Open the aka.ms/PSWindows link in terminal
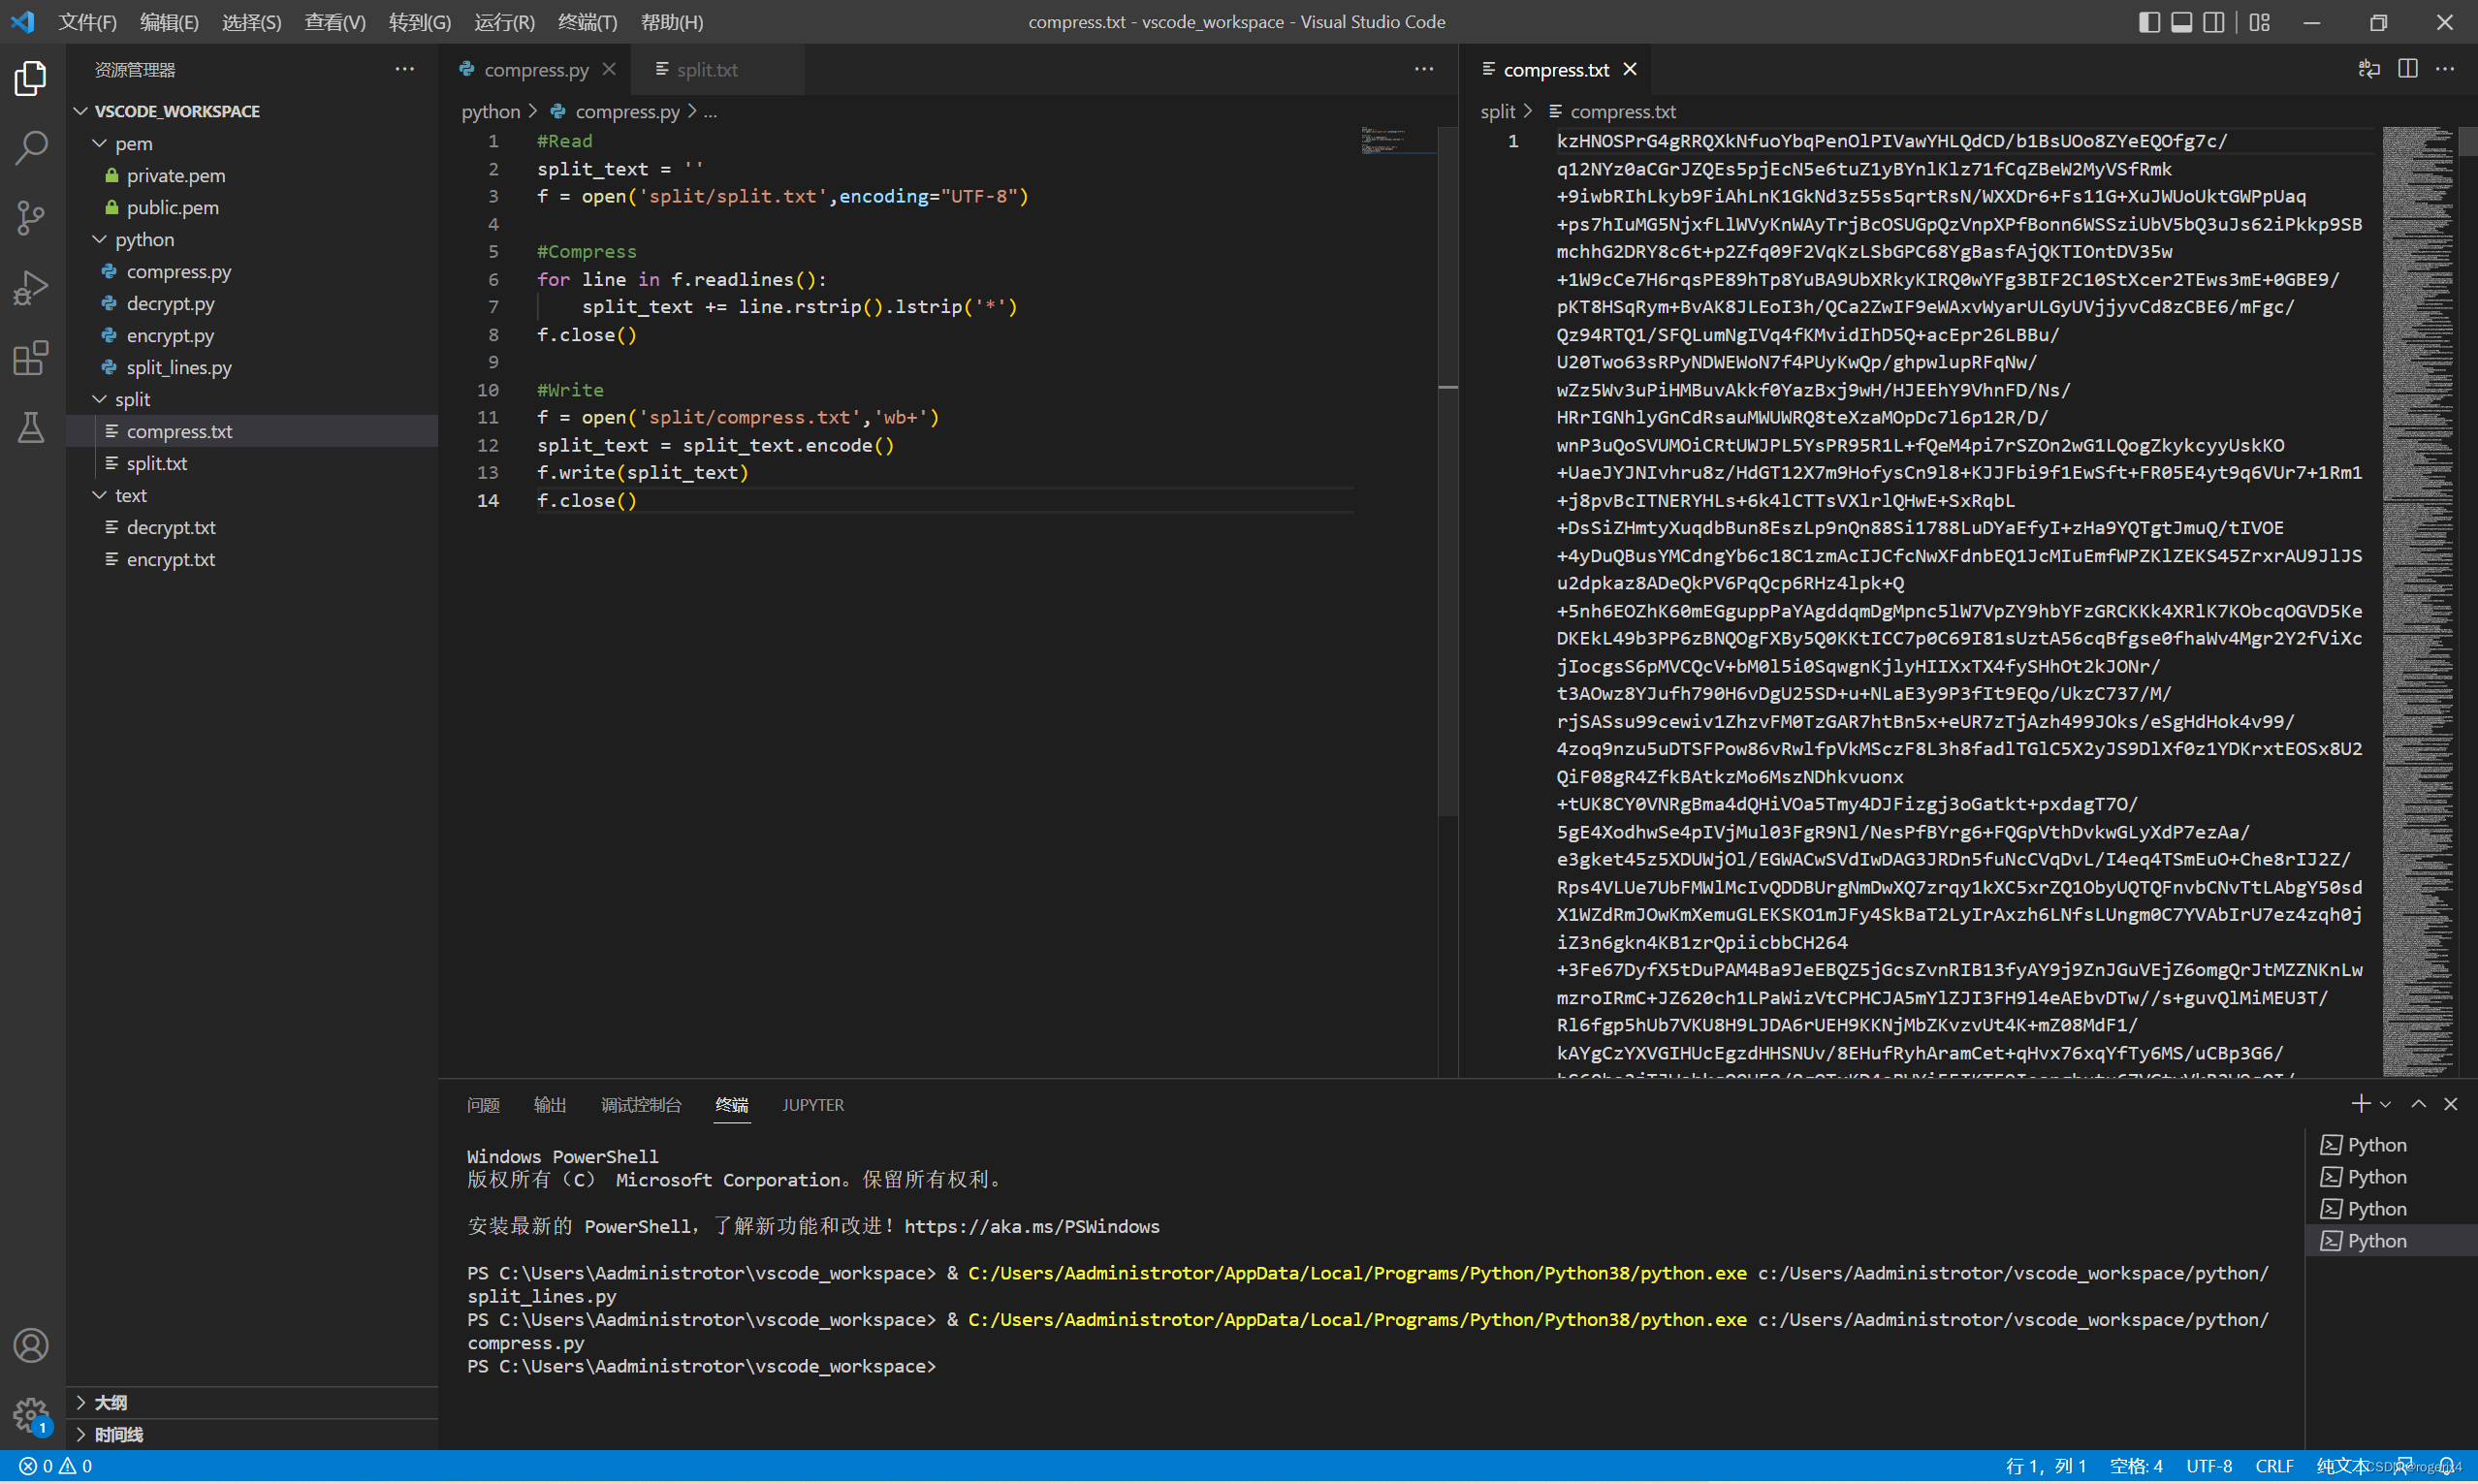The width and height of the screenshot is (2478, 1484). (1031, 1226)
